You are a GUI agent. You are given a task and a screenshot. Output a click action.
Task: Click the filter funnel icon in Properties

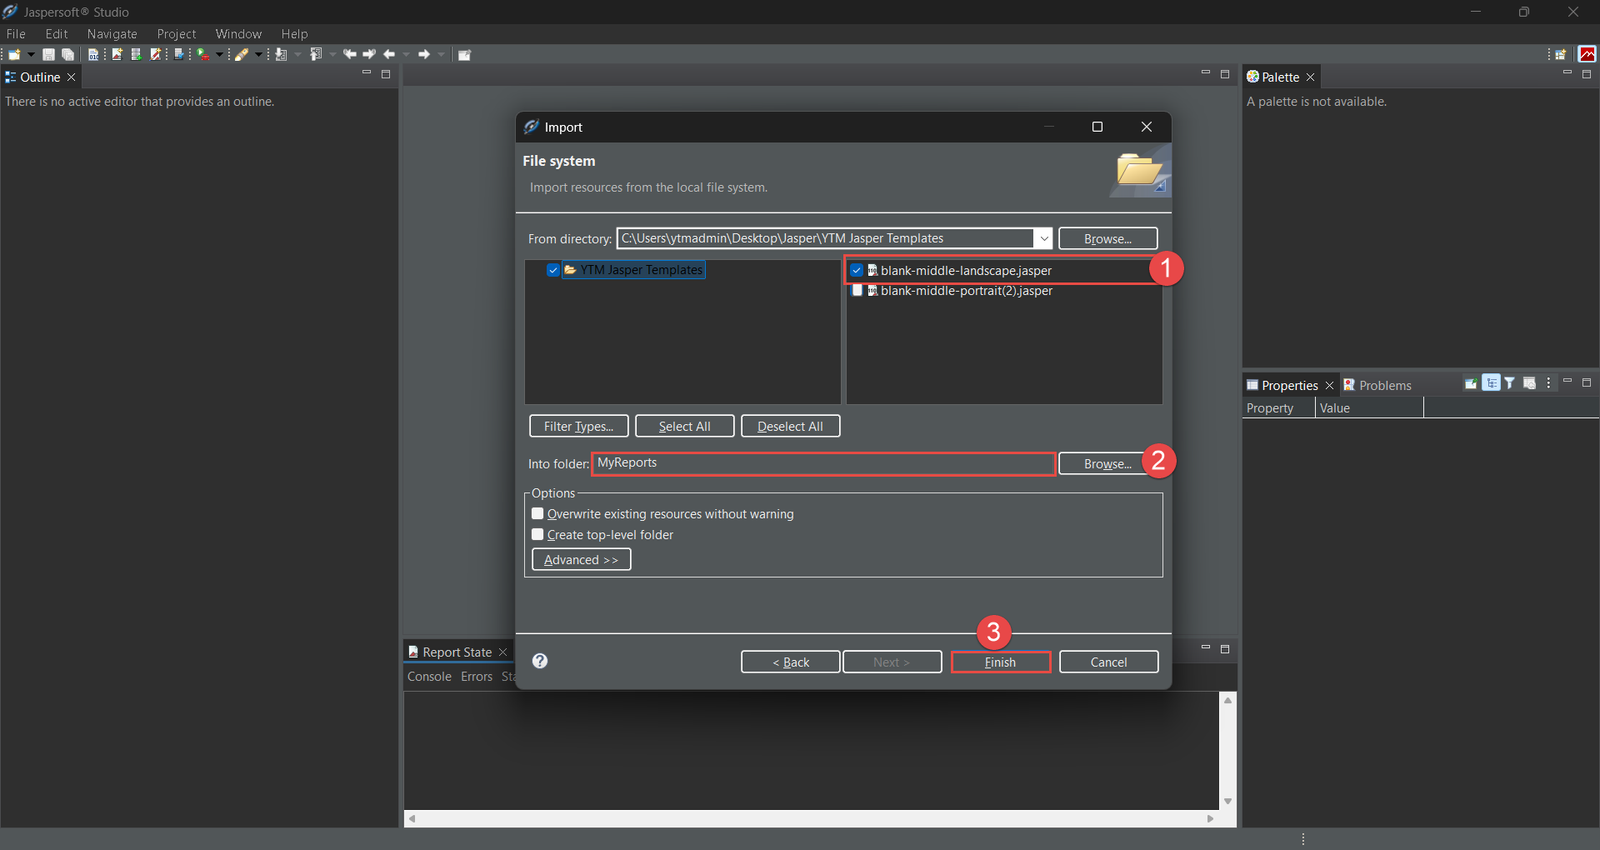tap(1510, 384)
